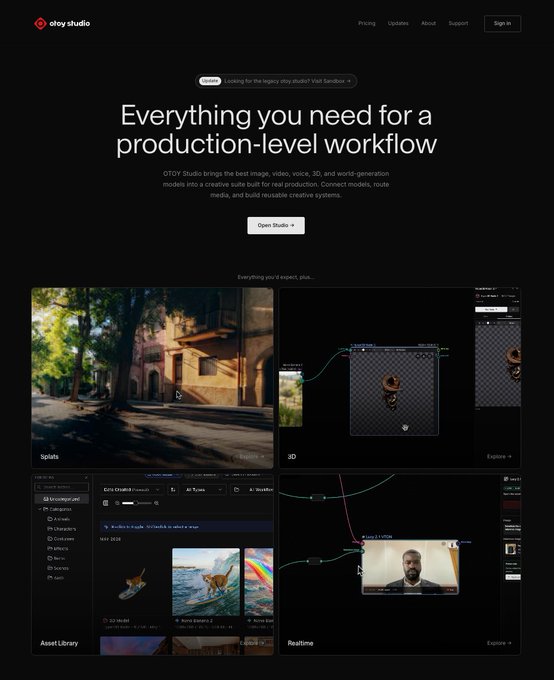
Task: Click the Asset Library card title label
Action: (x=59, y=643)
